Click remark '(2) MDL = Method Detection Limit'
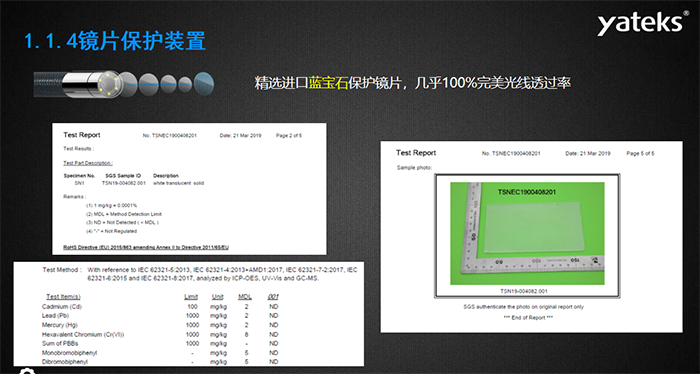Image resolution: width=700 pixels, height=374 pixels. pyautogui.click(x=124, y=214)
